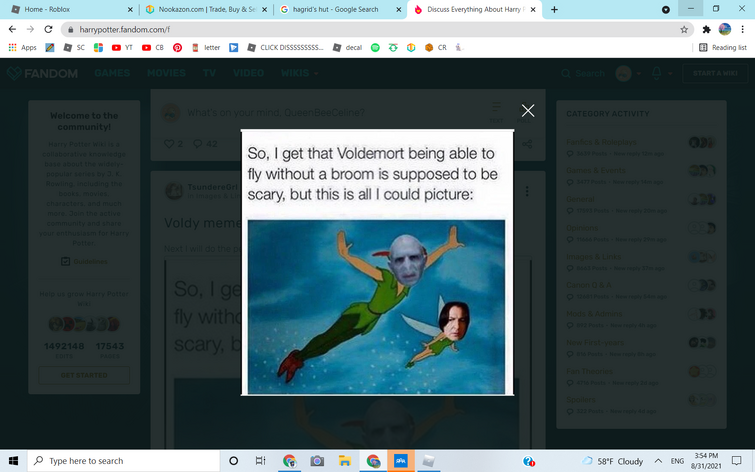
Task: Open a new browser tab
Action: point(554,10)
